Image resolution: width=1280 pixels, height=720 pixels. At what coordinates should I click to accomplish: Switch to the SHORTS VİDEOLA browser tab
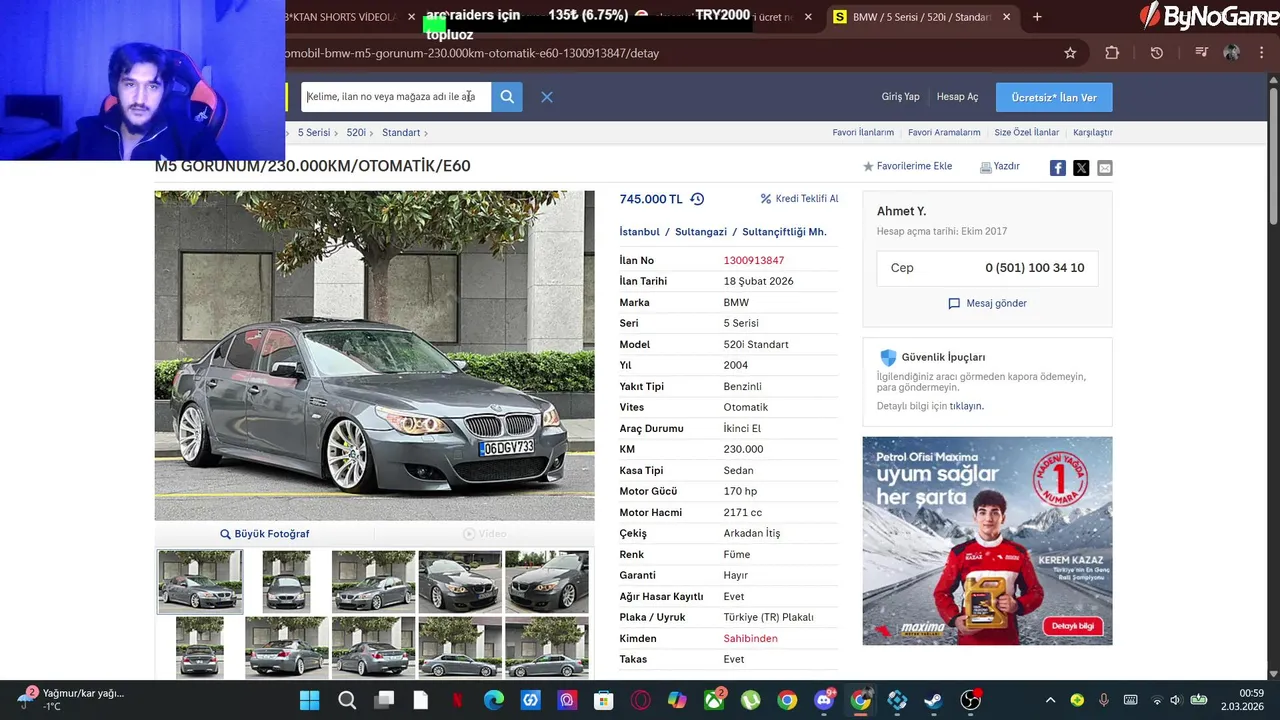[x=340, y=17]
